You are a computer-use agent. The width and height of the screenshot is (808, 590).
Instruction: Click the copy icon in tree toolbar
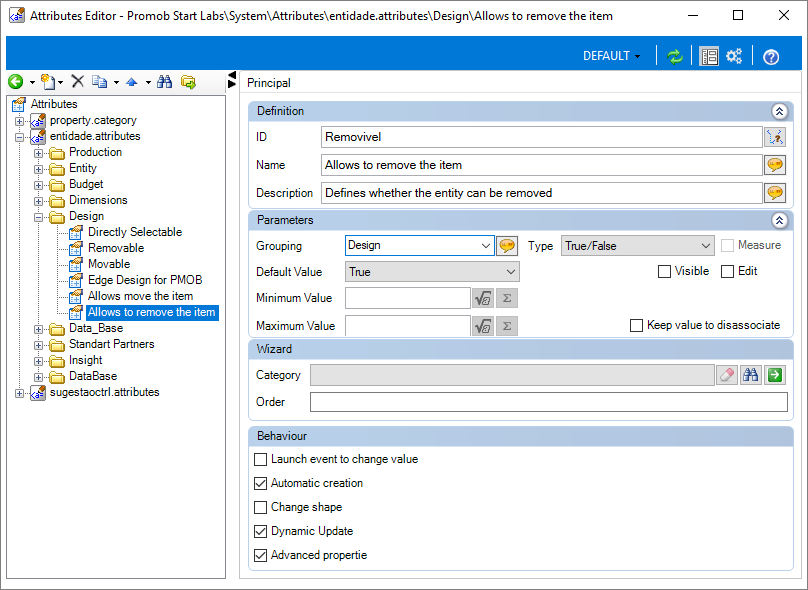click(99, 81)
